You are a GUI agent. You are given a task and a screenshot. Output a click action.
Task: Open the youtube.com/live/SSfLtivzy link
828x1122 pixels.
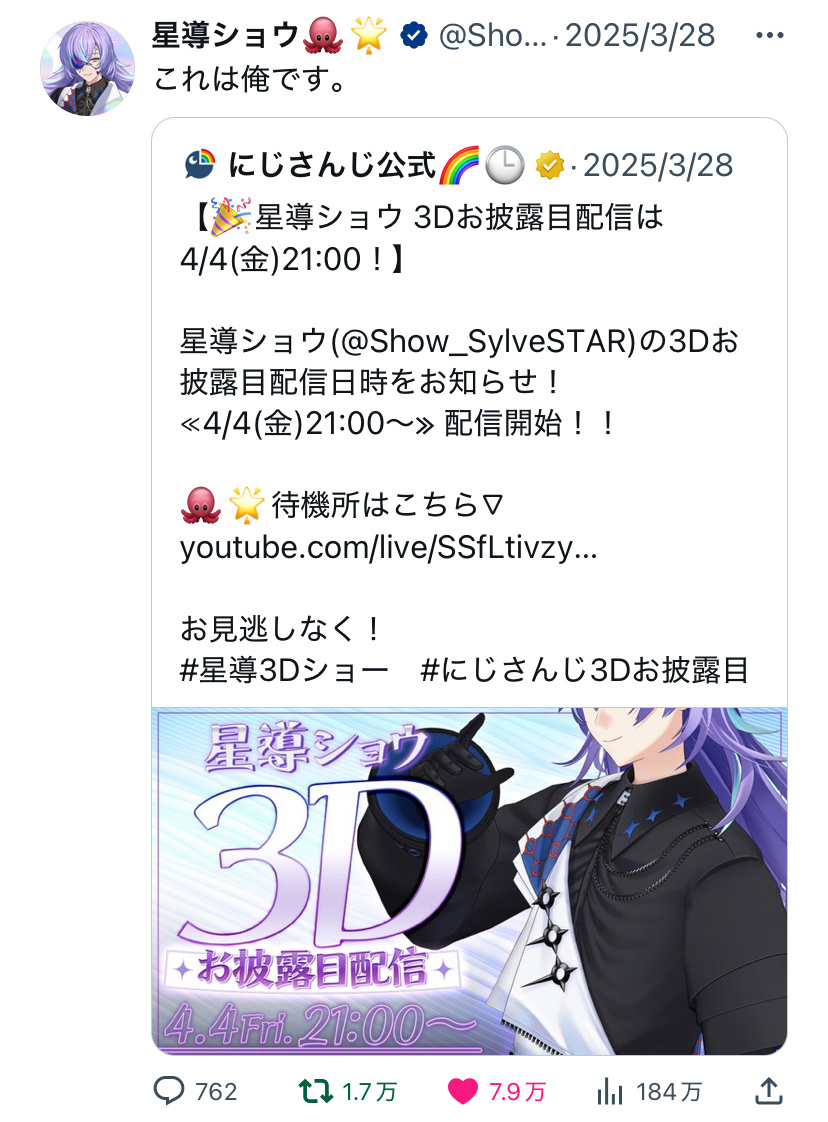[389, 548]
